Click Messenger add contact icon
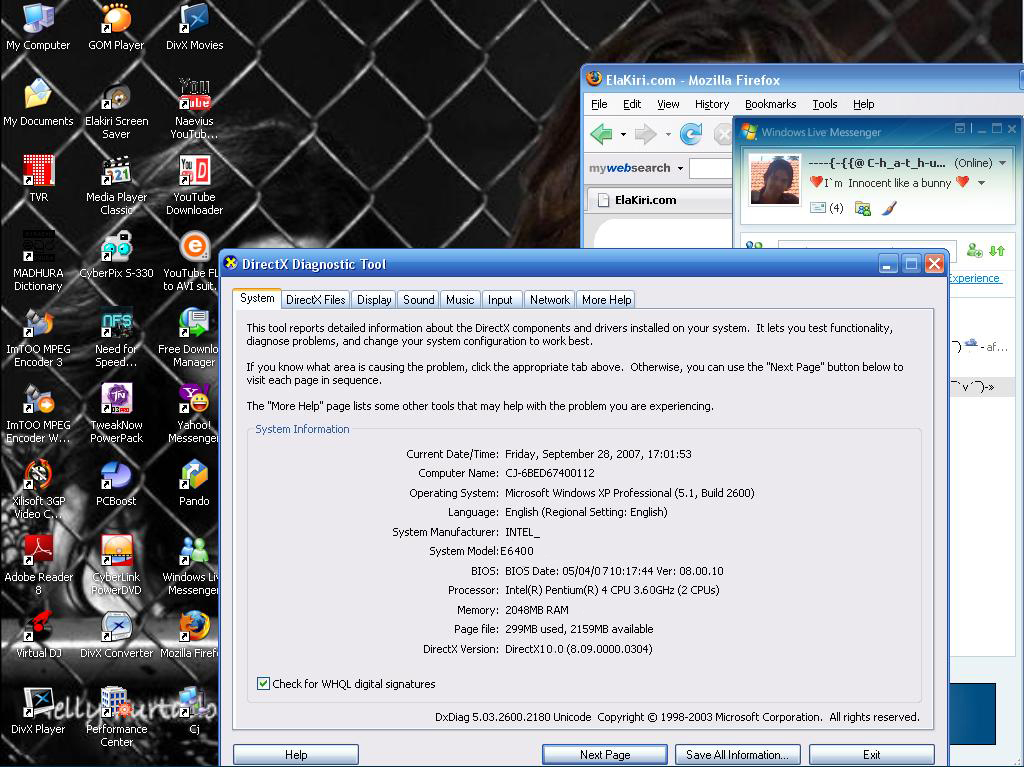 974,250
